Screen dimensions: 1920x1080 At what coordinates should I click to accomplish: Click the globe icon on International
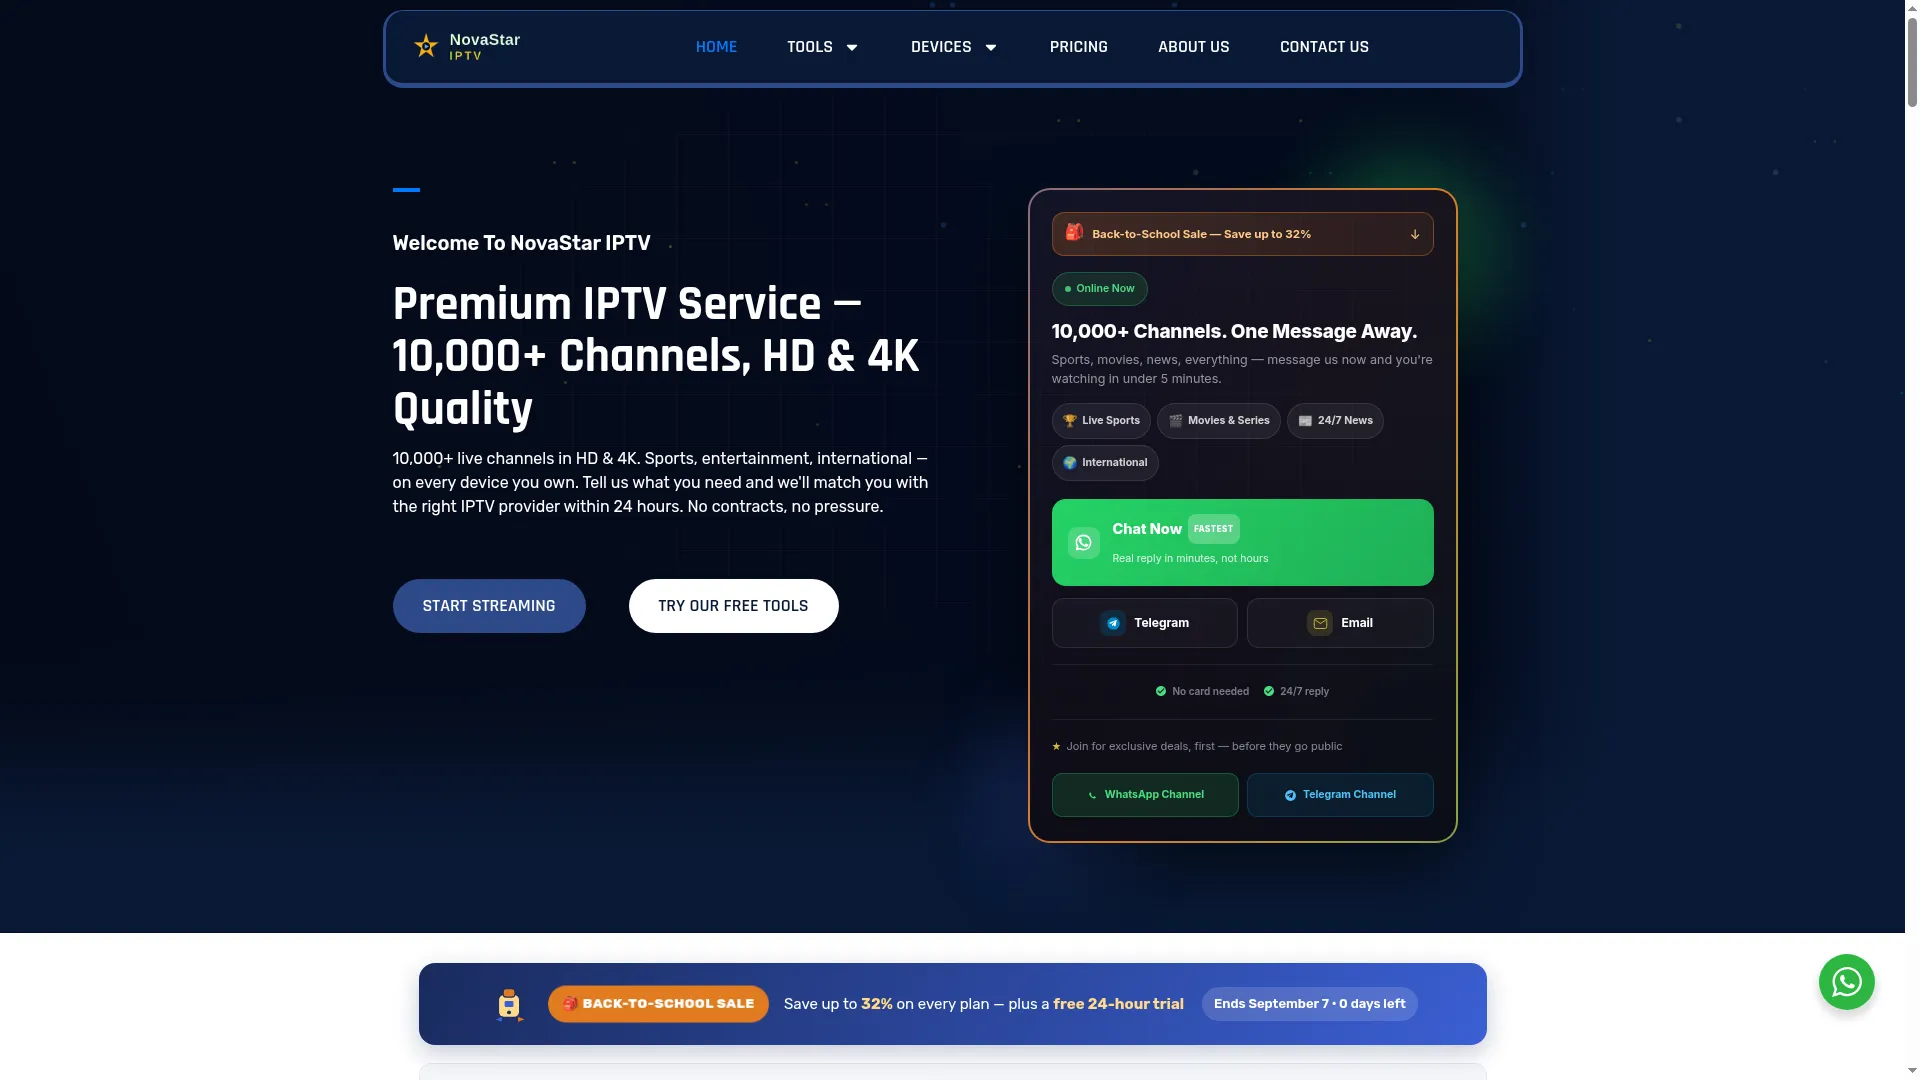point(1070,463)
